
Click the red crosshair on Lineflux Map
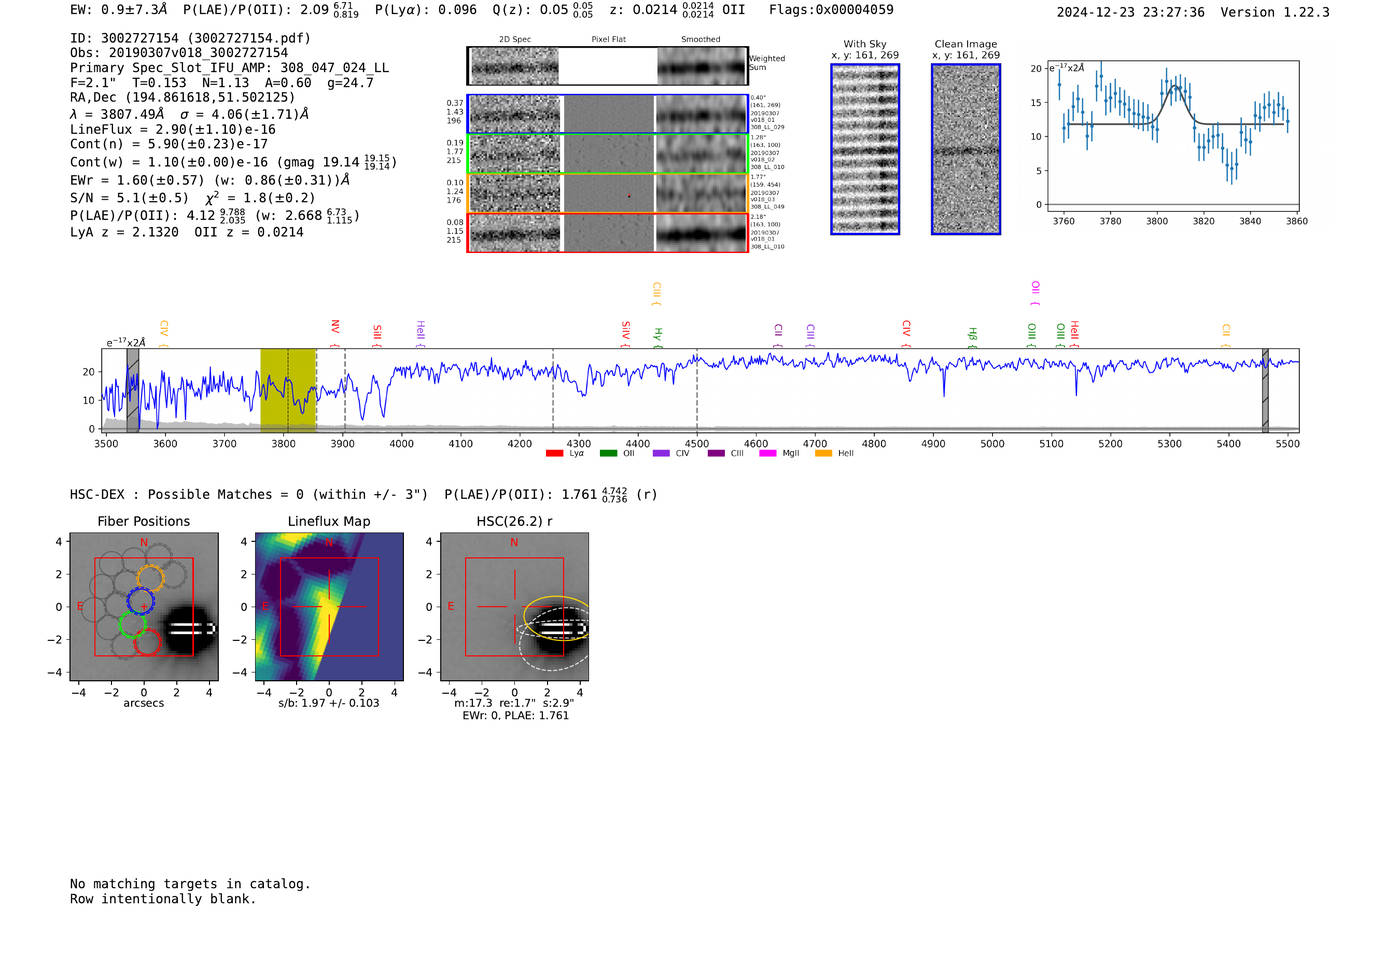(329, 606)
